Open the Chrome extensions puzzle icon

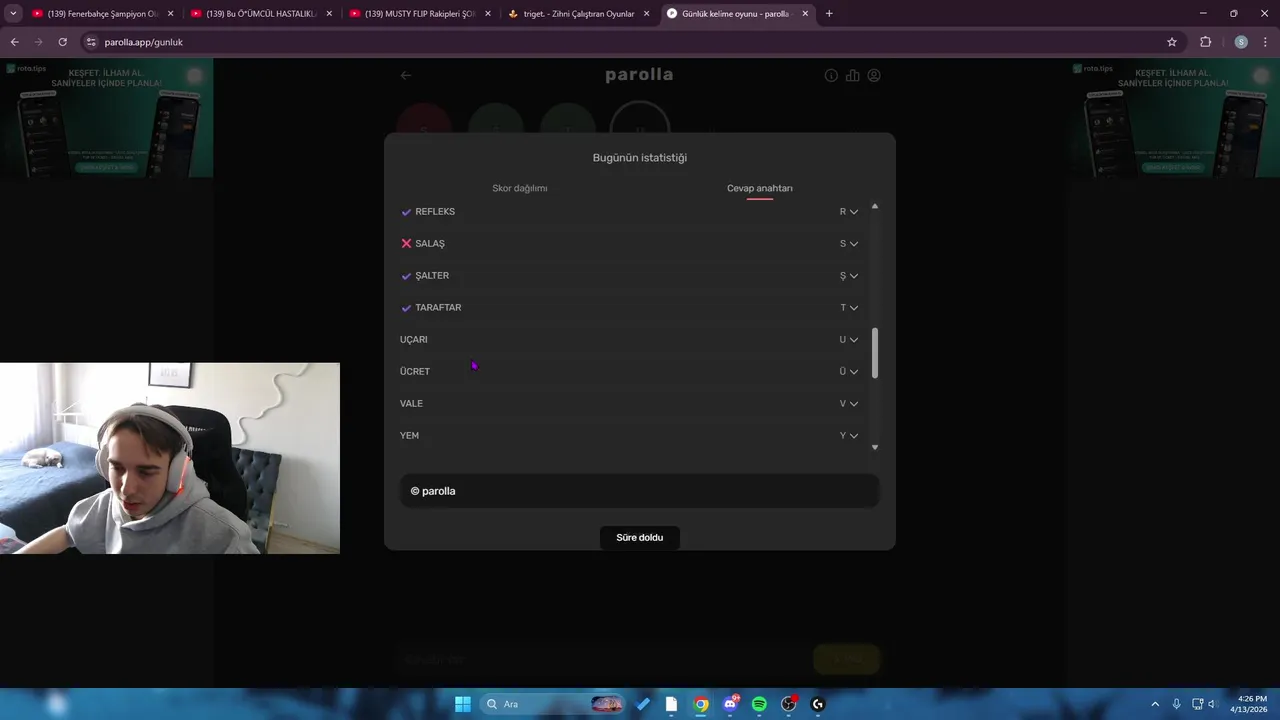point(1205,42)
